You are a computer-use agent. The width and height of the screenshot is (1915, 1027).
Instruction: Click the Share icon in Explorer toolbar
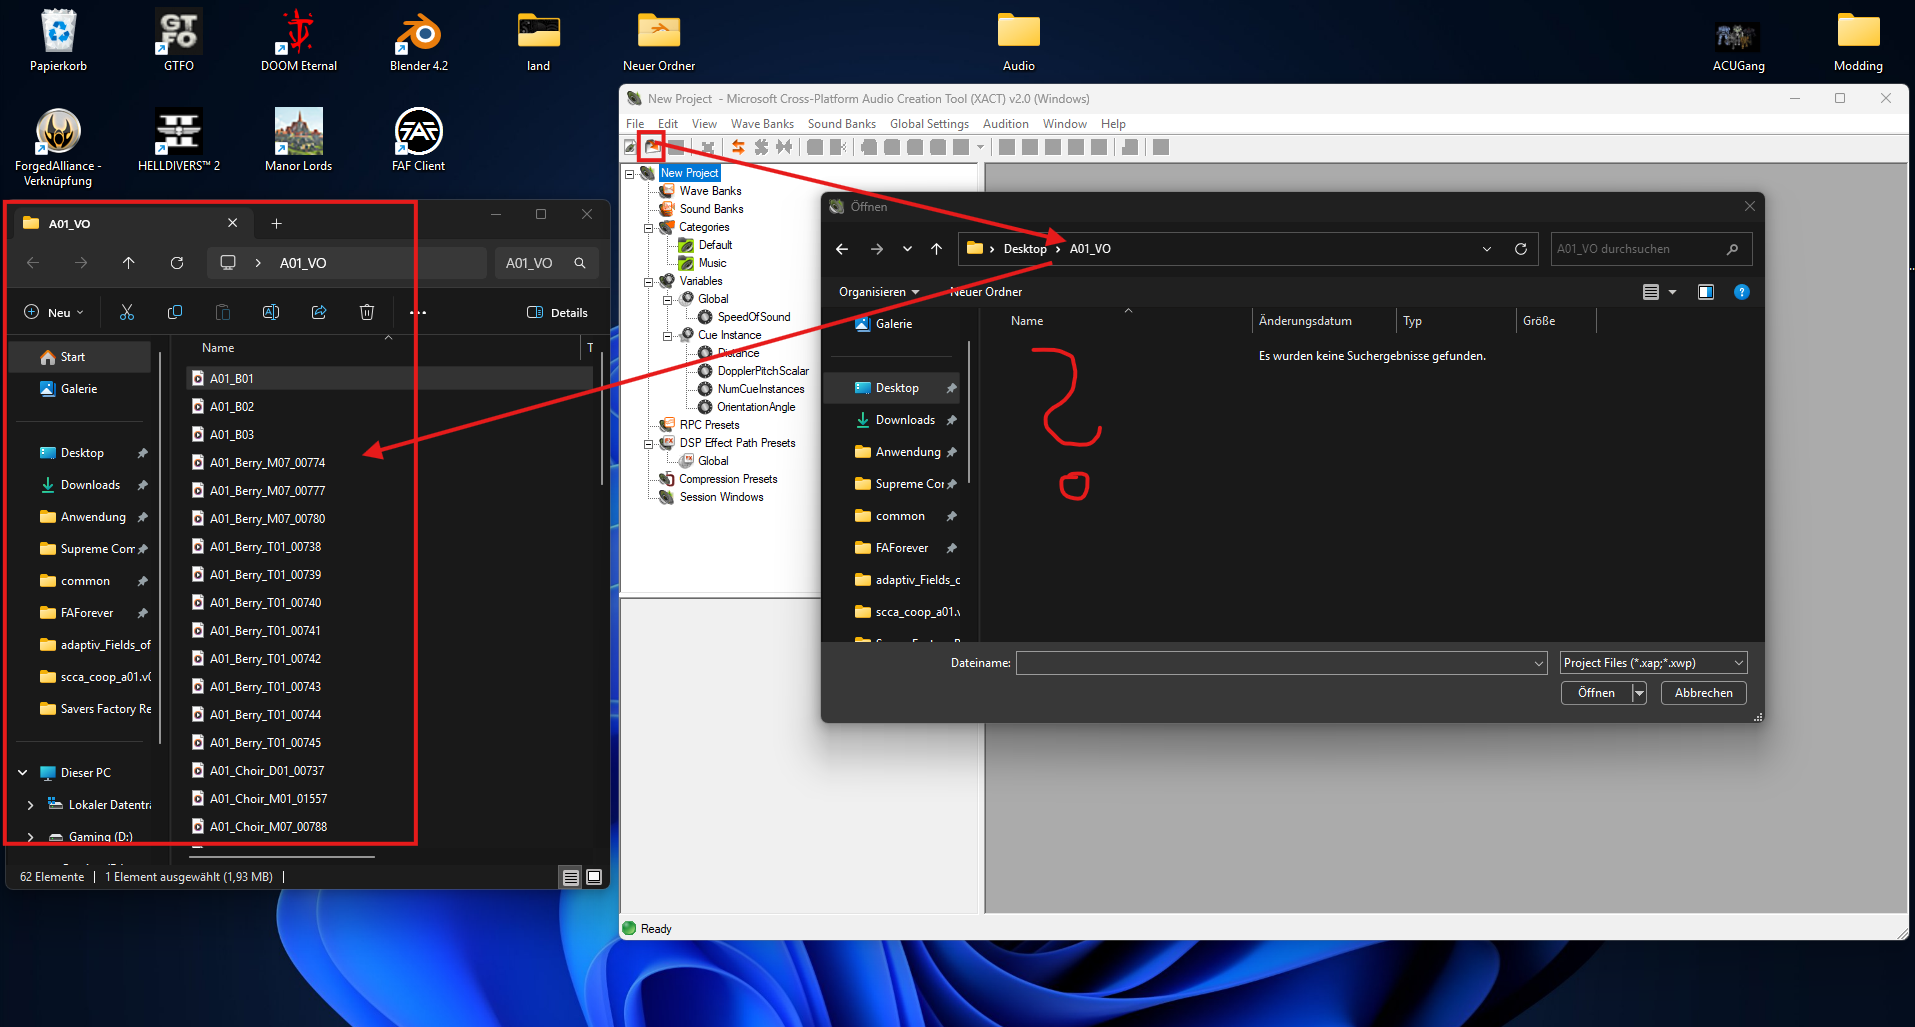[319, 312]
